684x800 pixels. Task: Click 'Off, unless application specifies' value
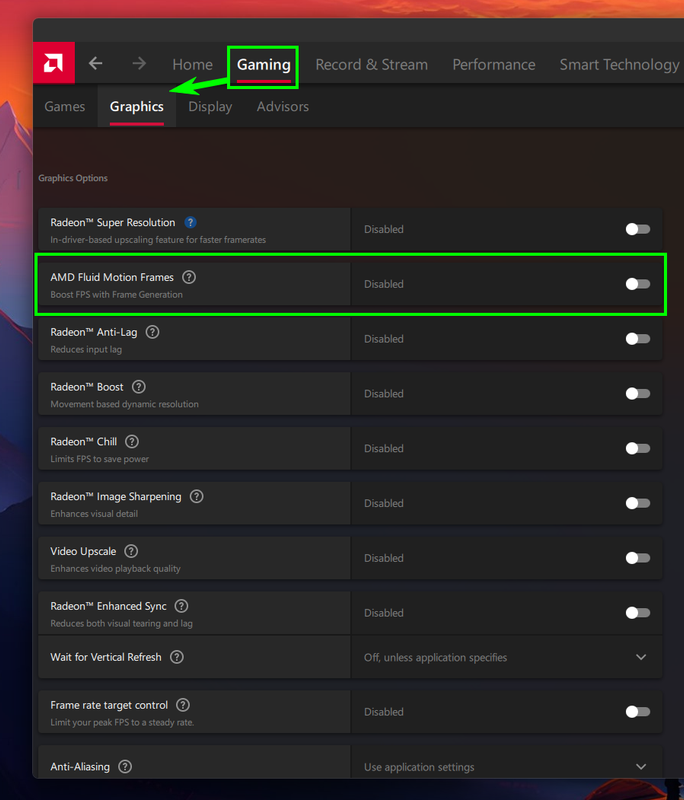click(x=435, y=658)
